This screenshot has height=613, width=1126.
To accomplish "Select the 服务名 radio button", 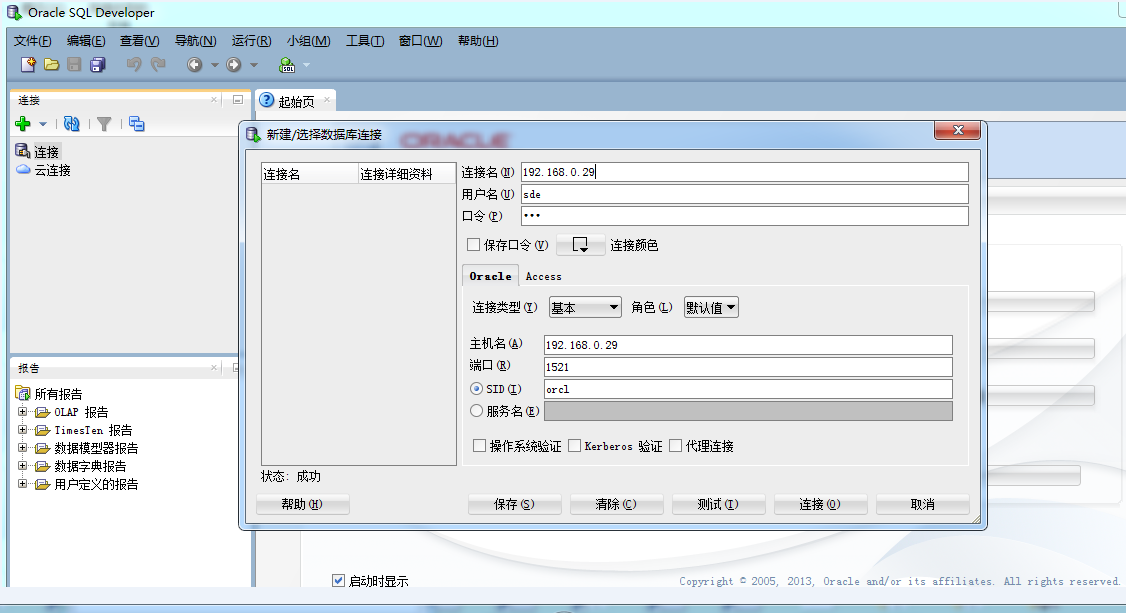I will click(x=477, y=410).
